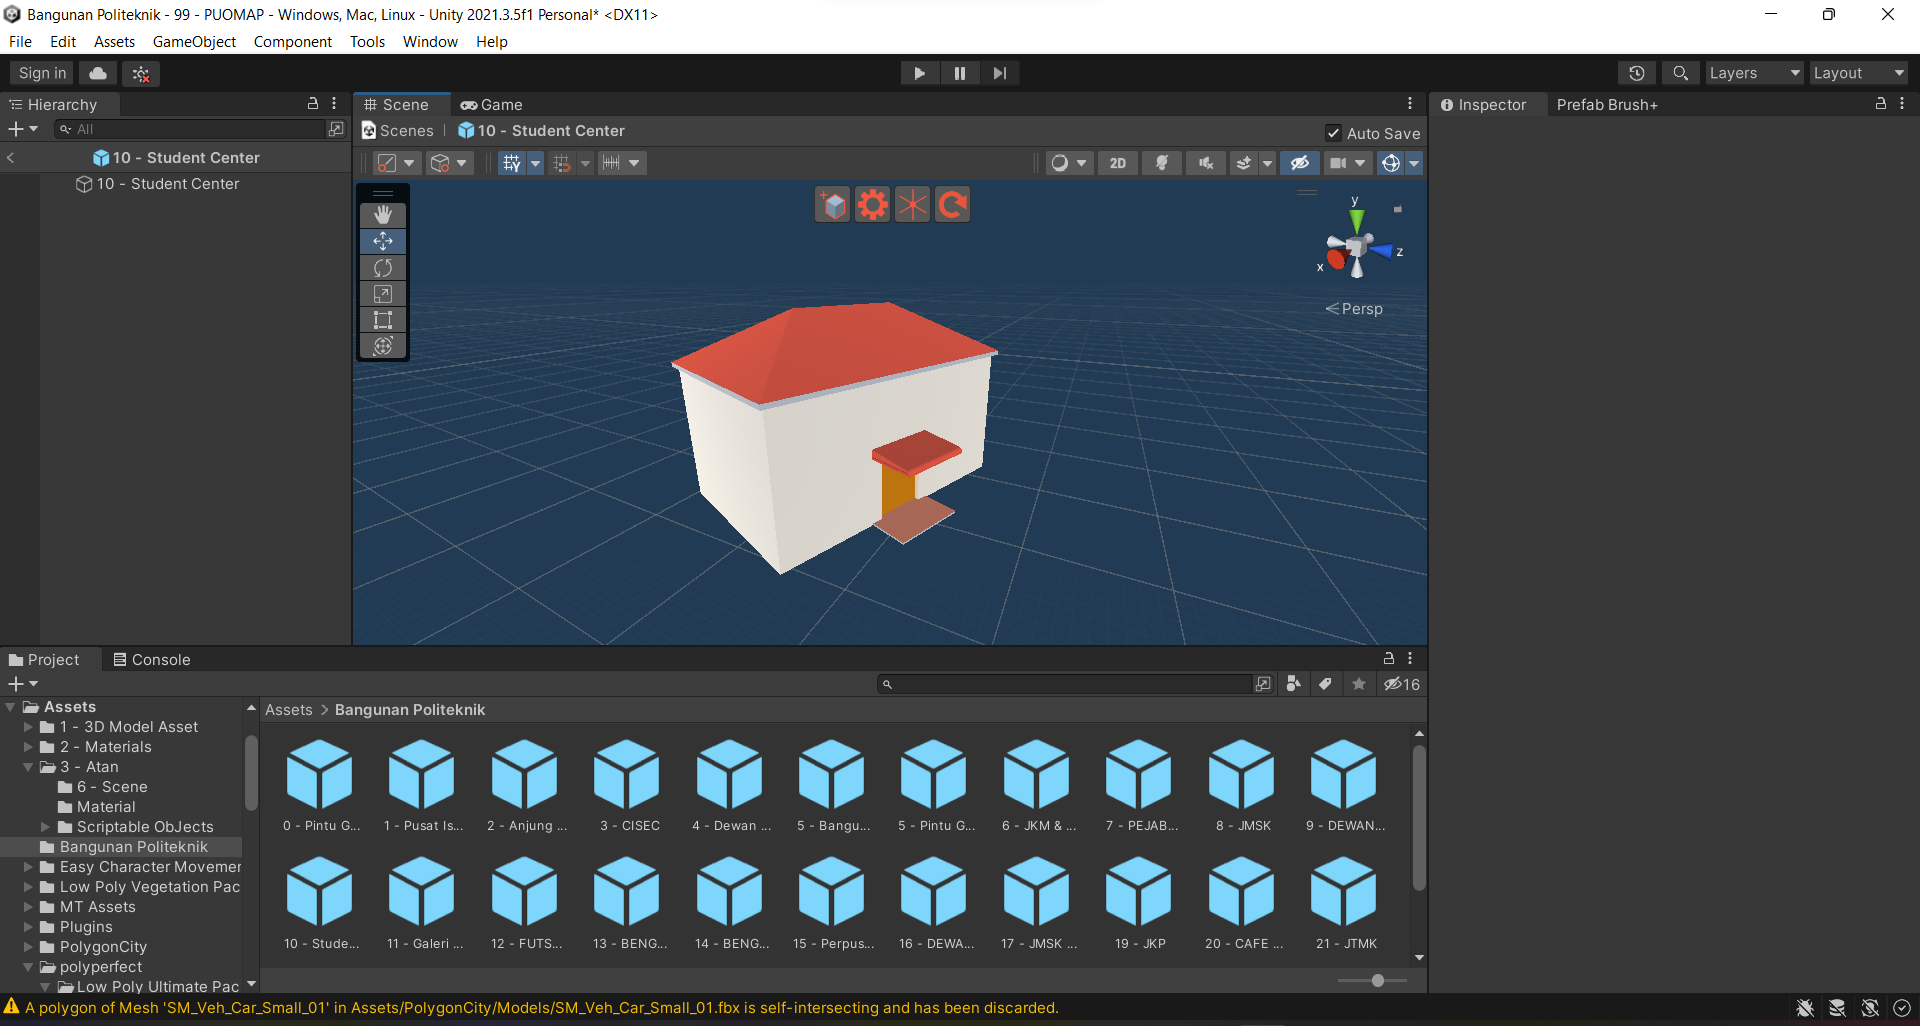Open the Layout dropdown
1920x1026 pixels.
pos(1858,73)
